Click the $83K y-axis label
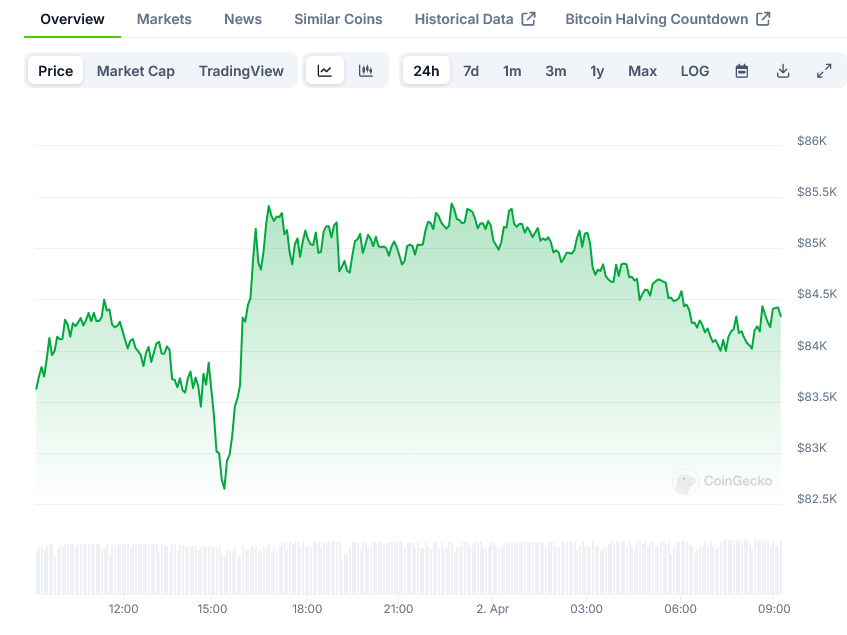This screenshot has height=635, width=847. 811,448
